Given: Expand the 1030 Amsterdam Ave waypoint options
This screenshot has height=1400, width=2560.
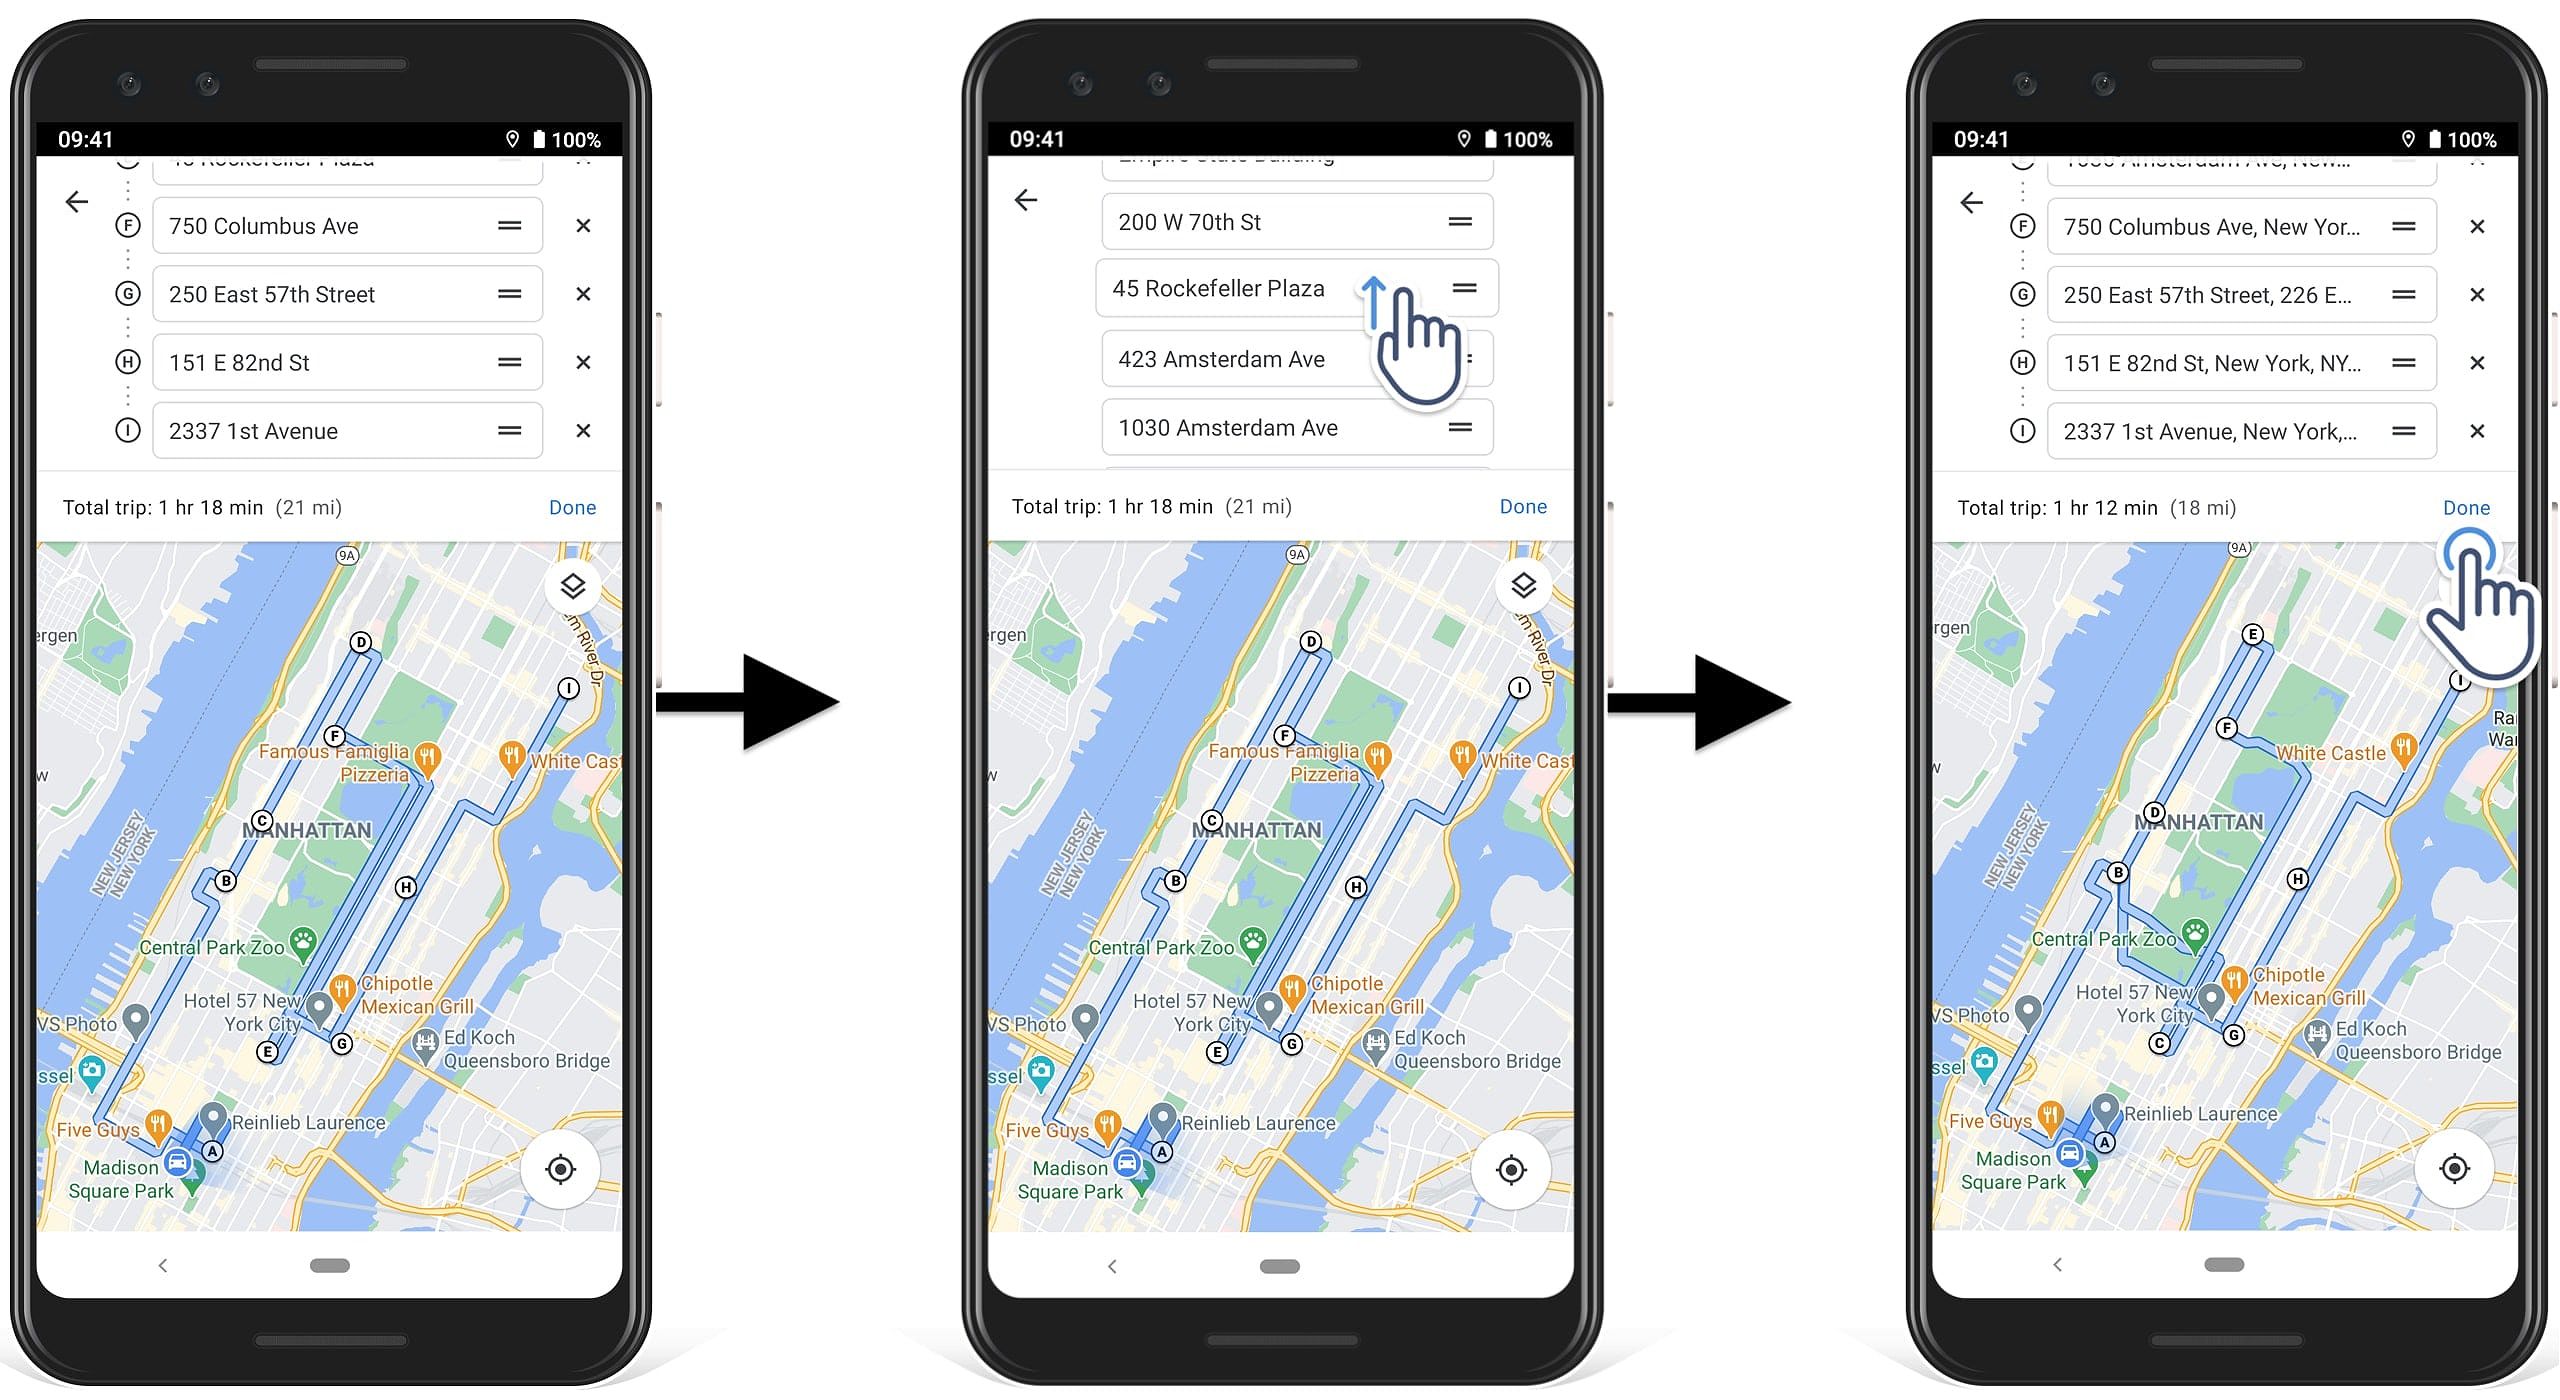Looking at the screenshot, I should pyautogui.click(x=1462, y=428).
